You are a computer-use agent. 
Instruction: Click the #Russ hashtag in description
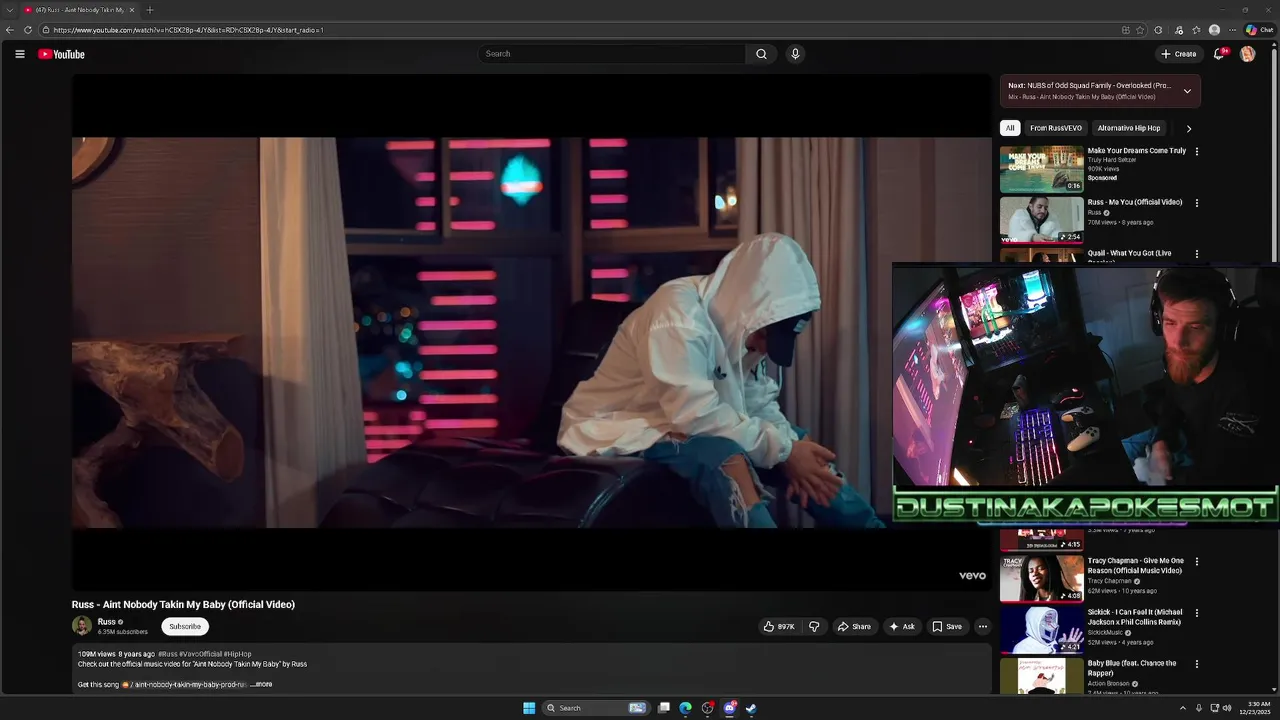(x=167, y=654)
